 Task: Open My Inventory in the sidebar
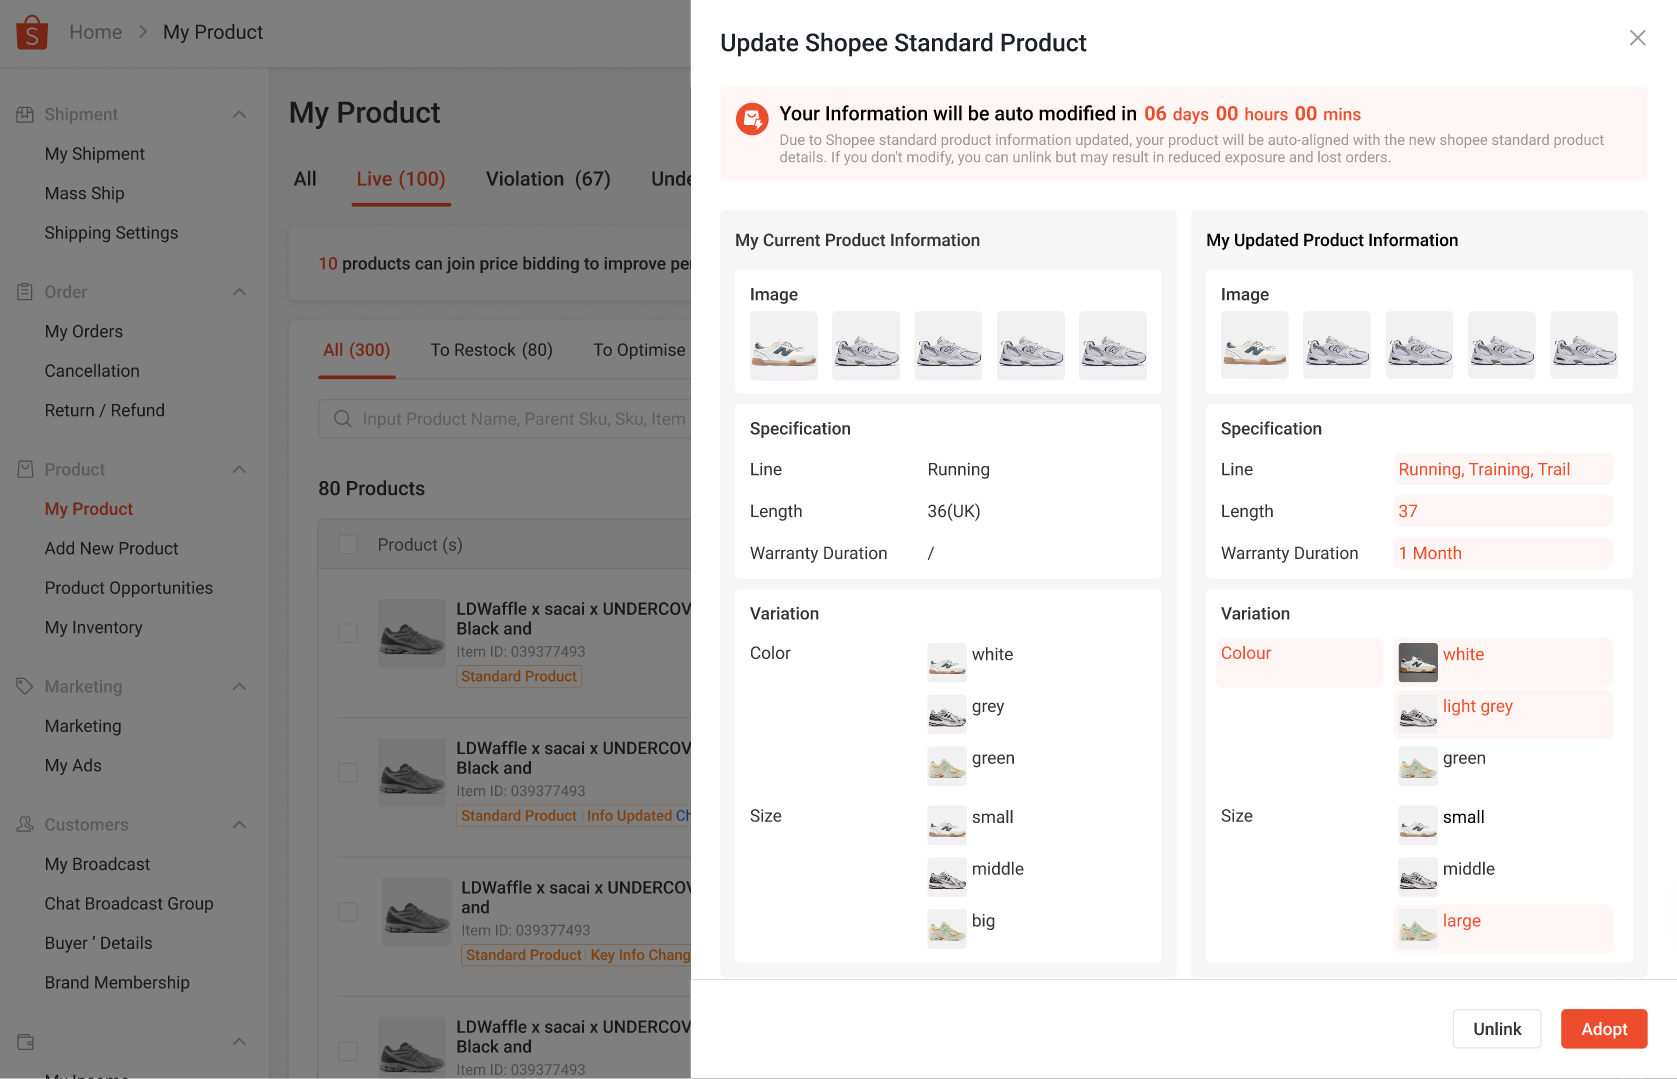coord(93,627)
